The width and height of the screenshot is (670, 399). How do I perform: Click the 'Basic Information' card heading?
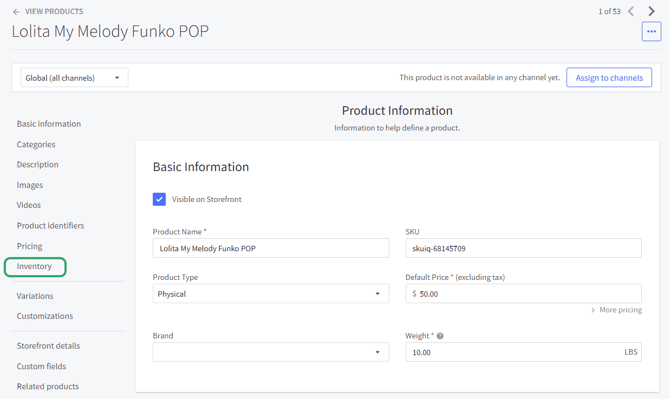(x=201, y=167)
